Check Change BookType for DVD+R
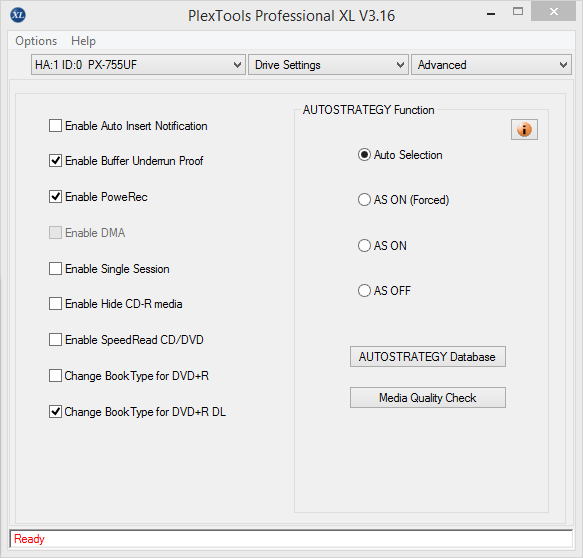This screenshot has width=583, height=558. (x=55, y=375)
